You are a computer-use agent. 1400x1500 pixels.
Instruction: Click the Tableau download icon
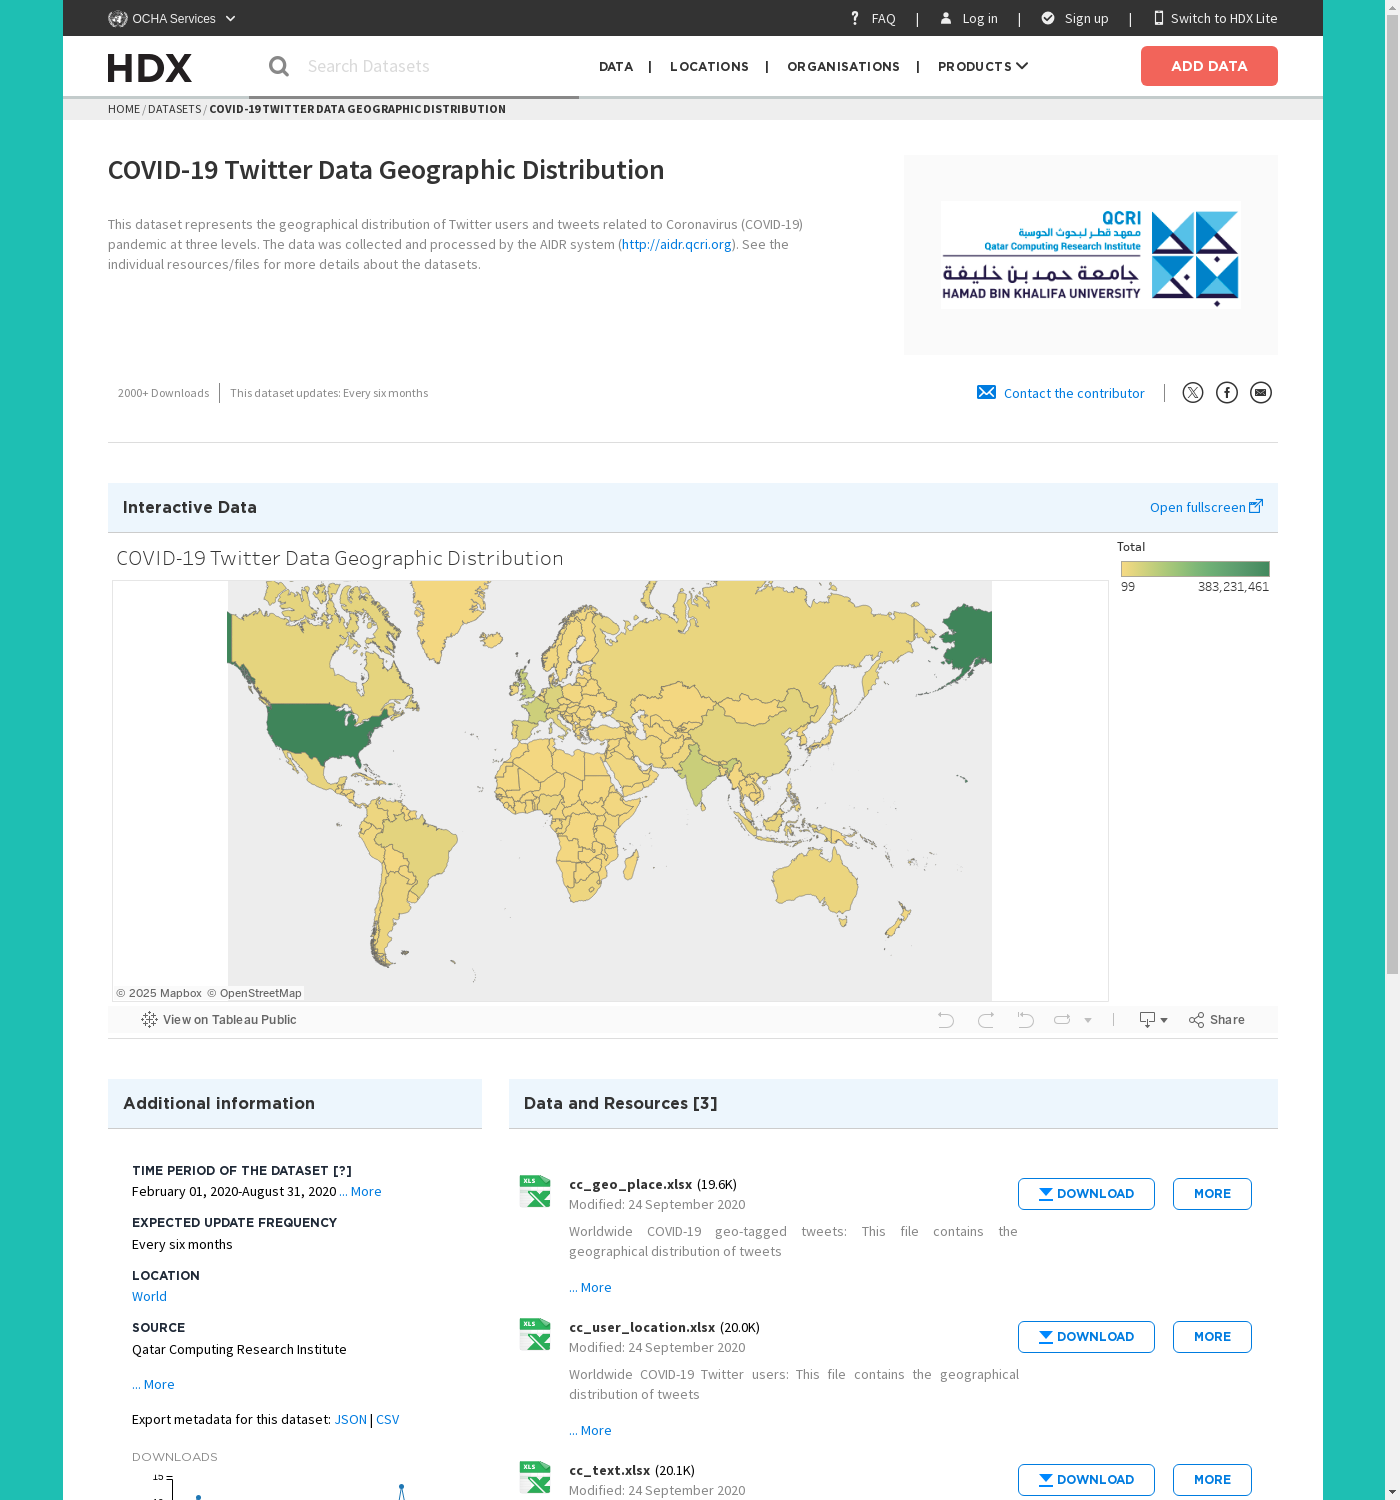tap(1147, 1020)
